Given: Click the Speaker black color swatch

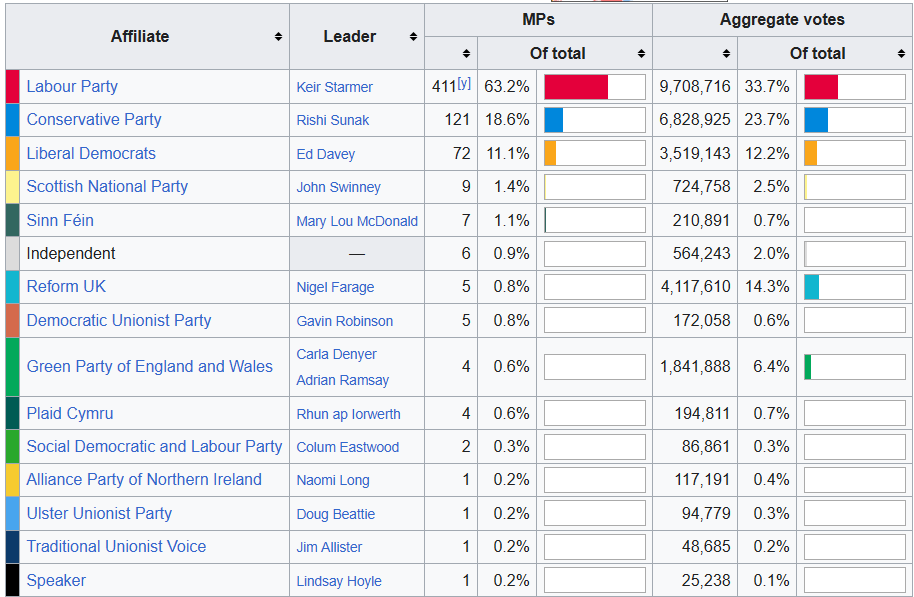Looking at the screenshot, I should point(13,580).
